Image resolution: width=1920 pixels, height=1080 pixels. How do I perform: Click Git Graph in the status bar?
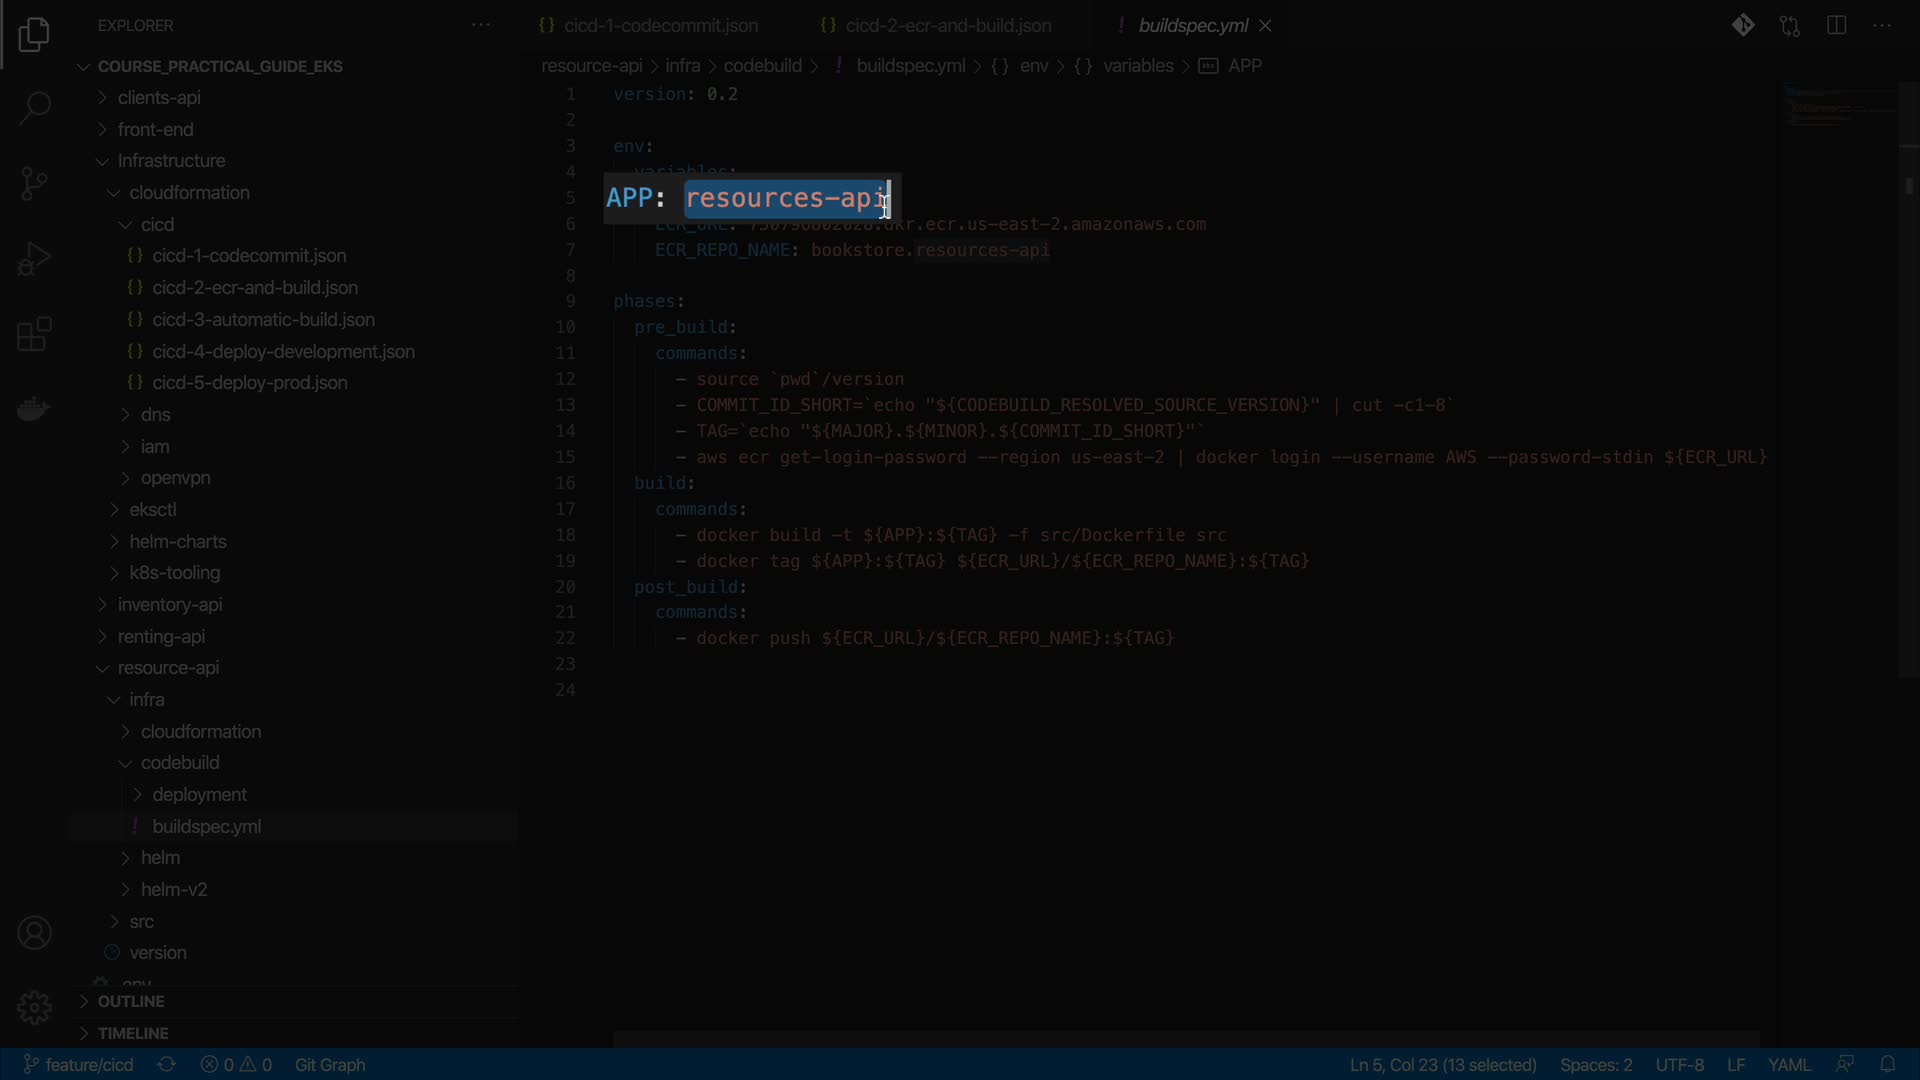330,1065
